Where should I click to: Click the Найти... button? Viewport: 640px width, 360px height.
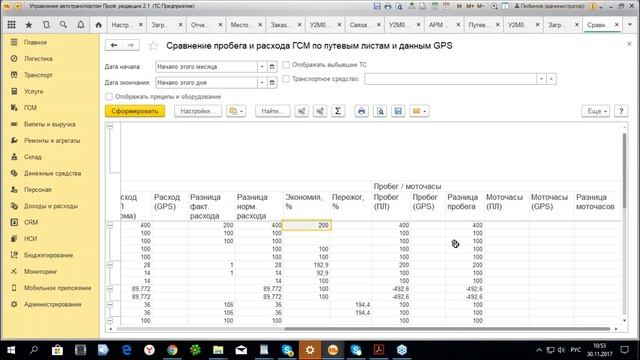(x=272, y=111)
